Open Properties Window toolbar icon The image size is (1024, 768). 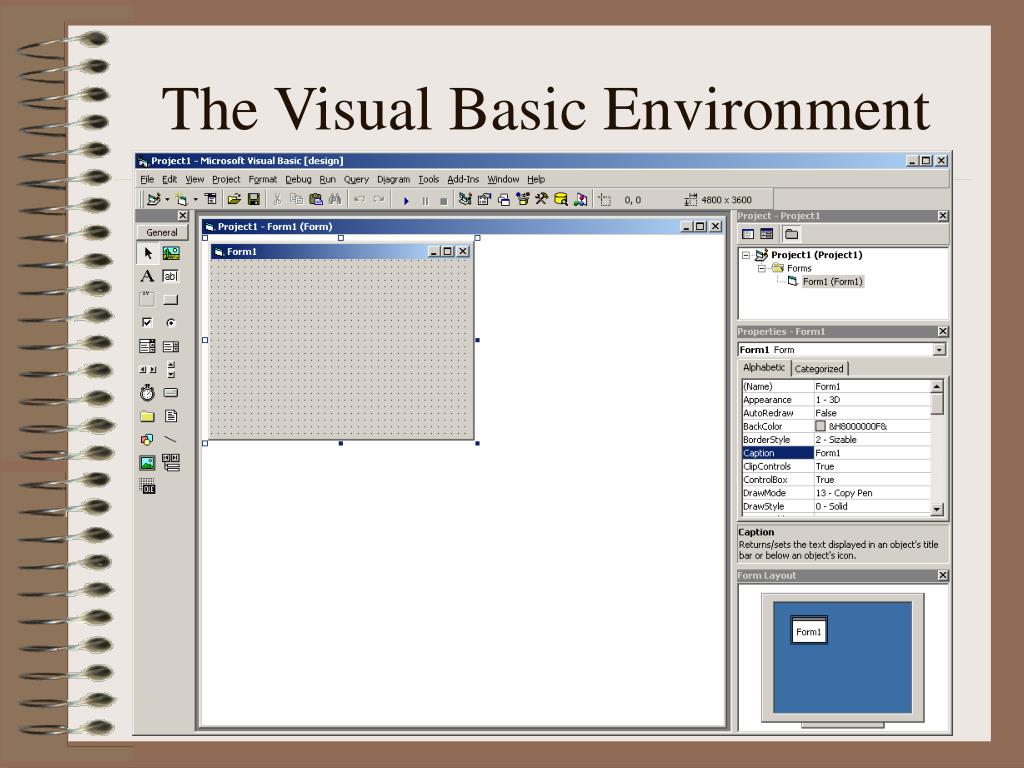click(x=485, y=200)
